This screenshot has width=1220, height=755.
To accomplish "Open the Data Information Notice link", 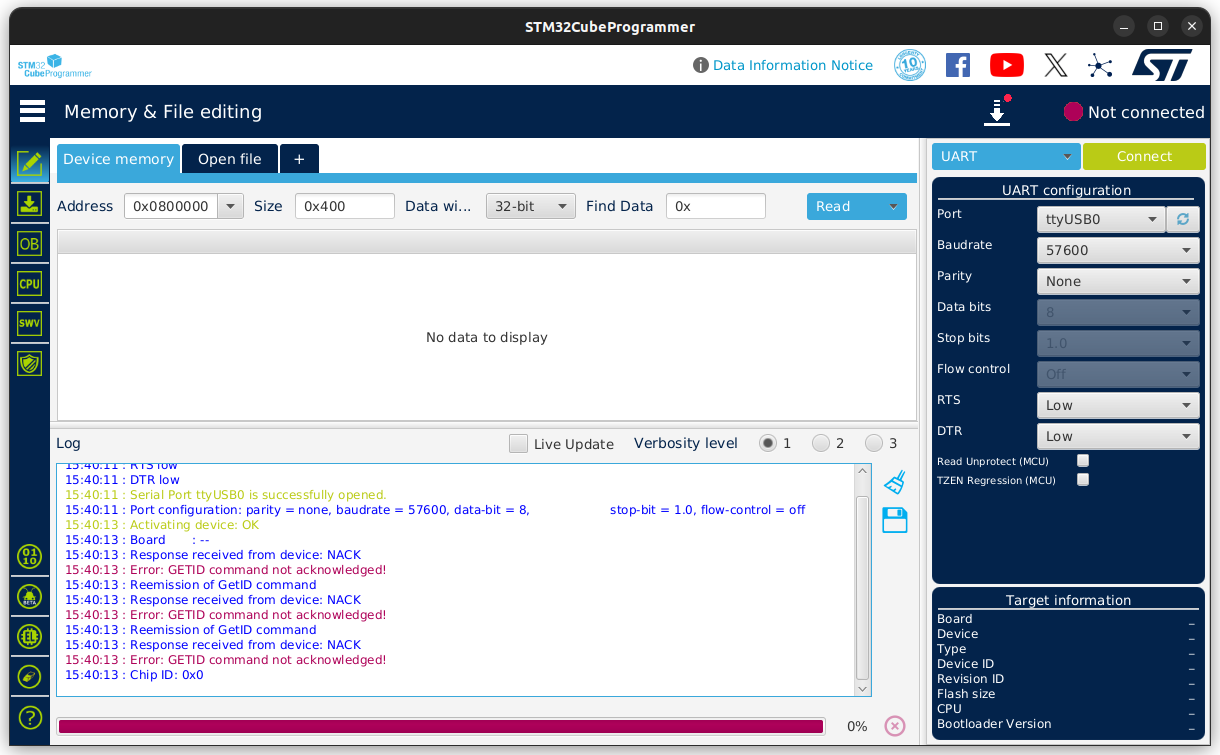I will (793, 65).
